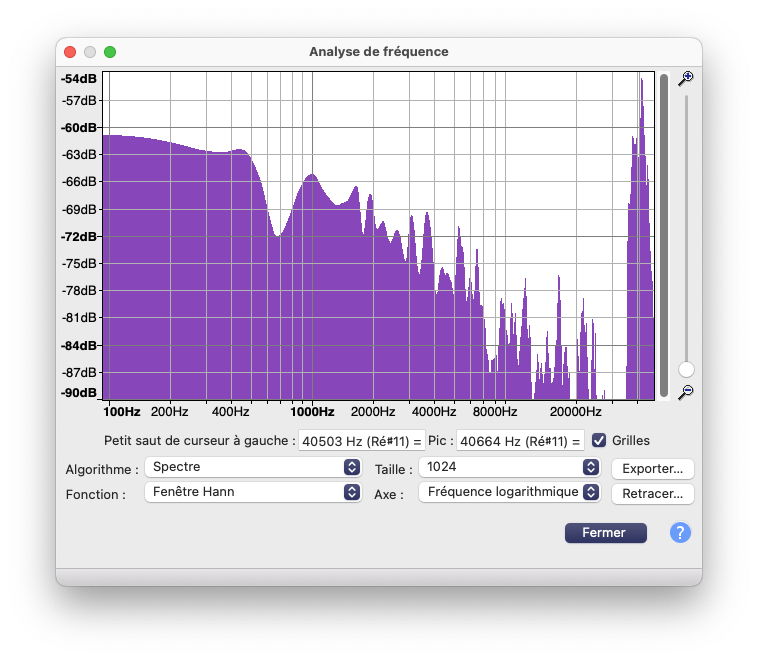Uncheck the Grilles checkbox
Screen dimensions: 758x660
tap(599, 440)
